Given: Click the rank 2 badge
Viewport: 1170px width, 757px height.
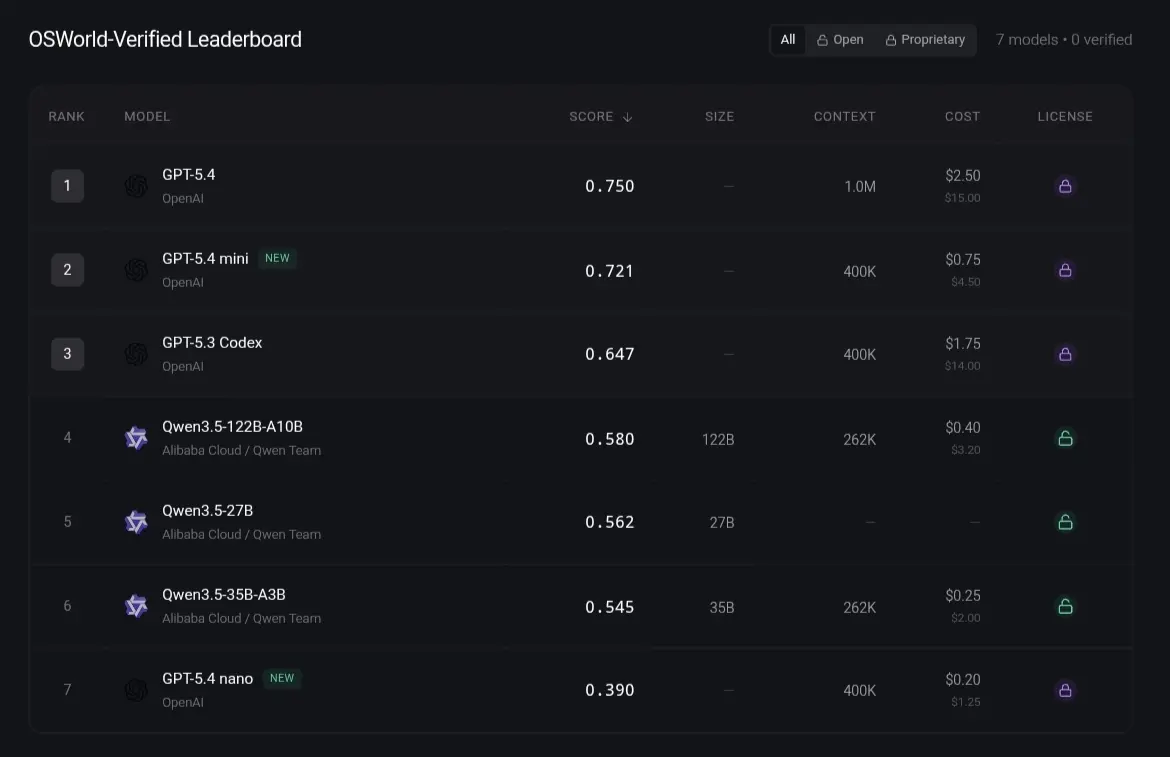Looking at the screenshot, I should pos(67,270).
